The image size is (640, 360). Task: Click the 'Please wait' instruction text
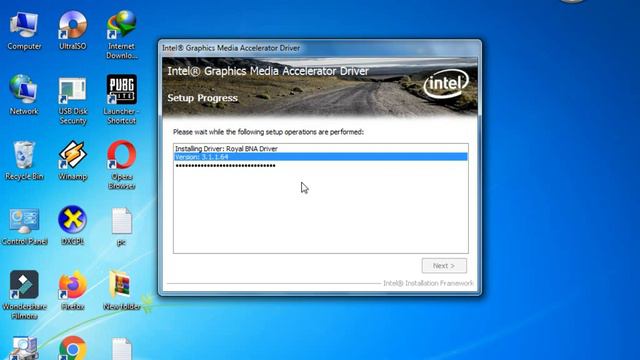click(268, 132)
